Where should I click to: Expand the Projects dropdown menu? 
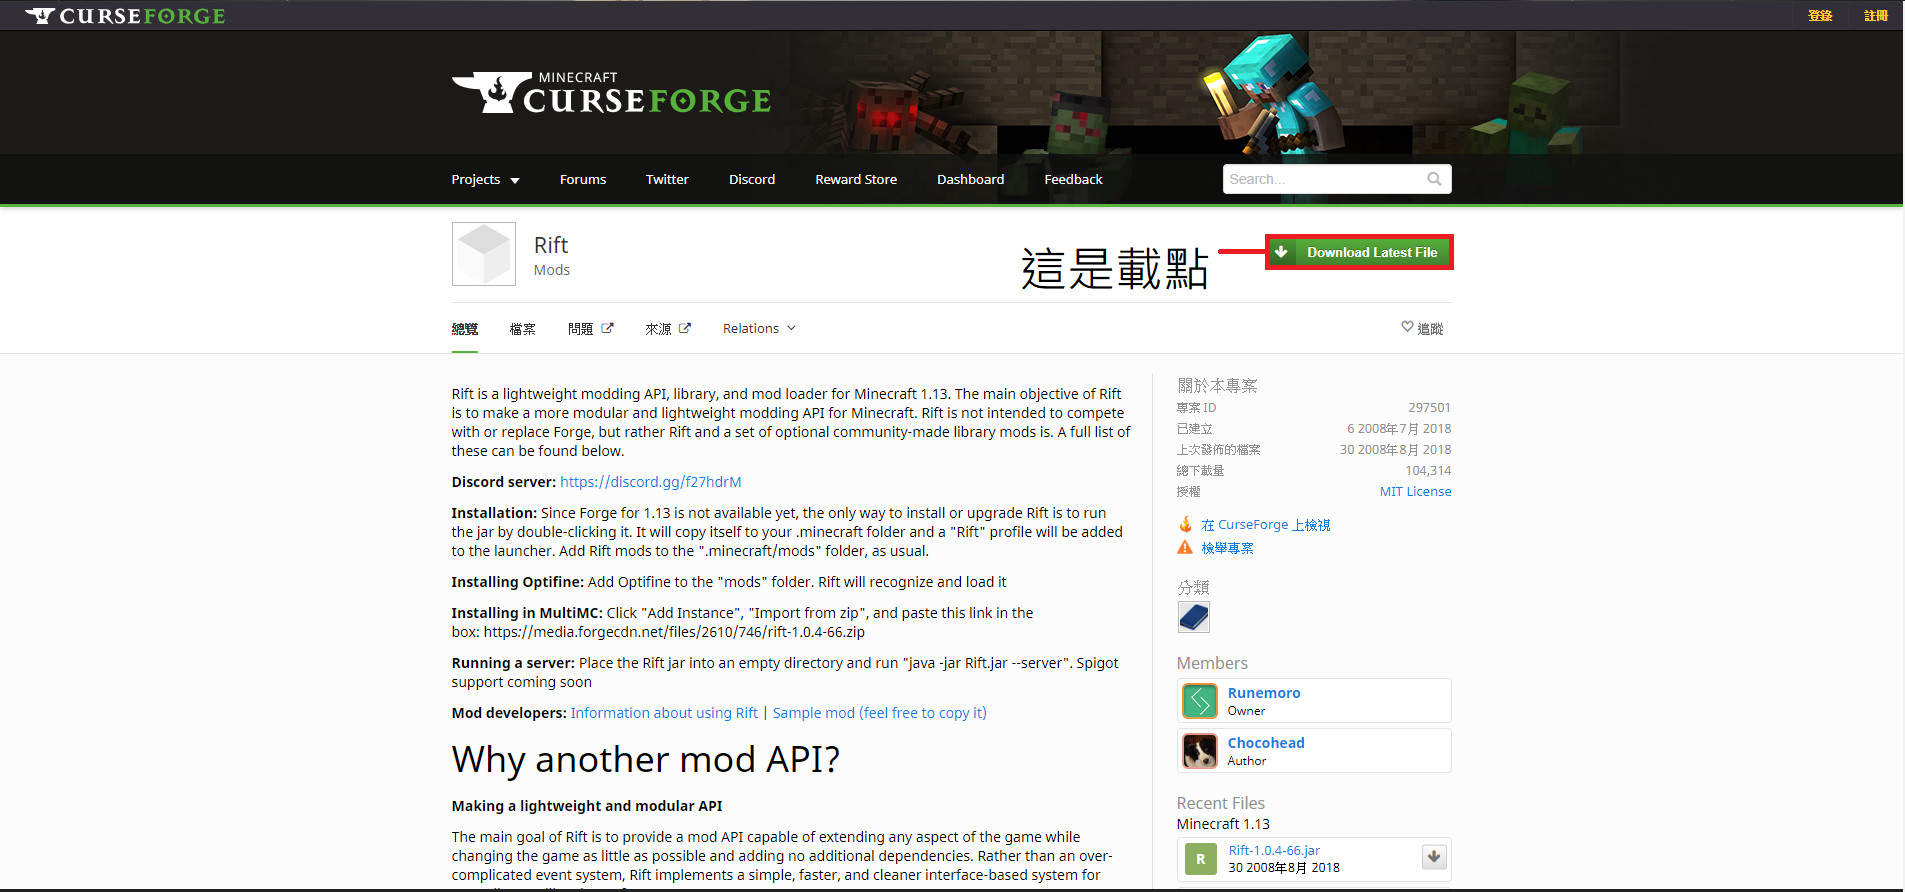click(485, 180)
